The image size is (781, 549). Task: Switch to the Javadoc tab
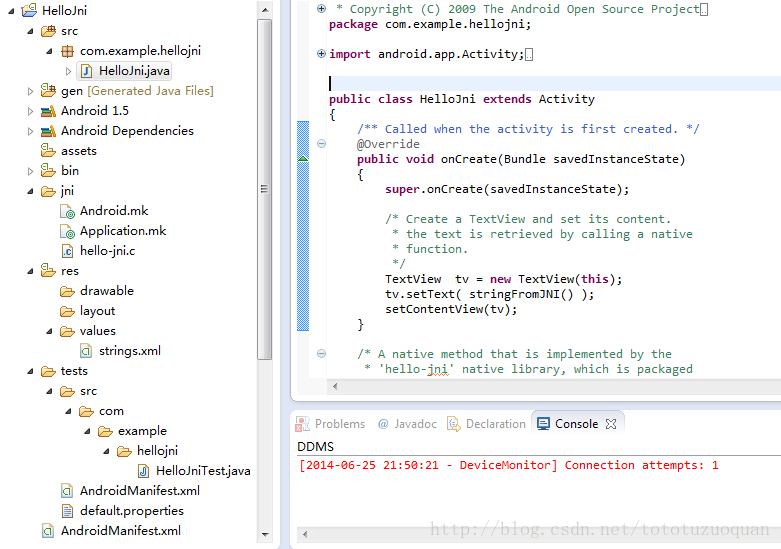tap(407, 424)
